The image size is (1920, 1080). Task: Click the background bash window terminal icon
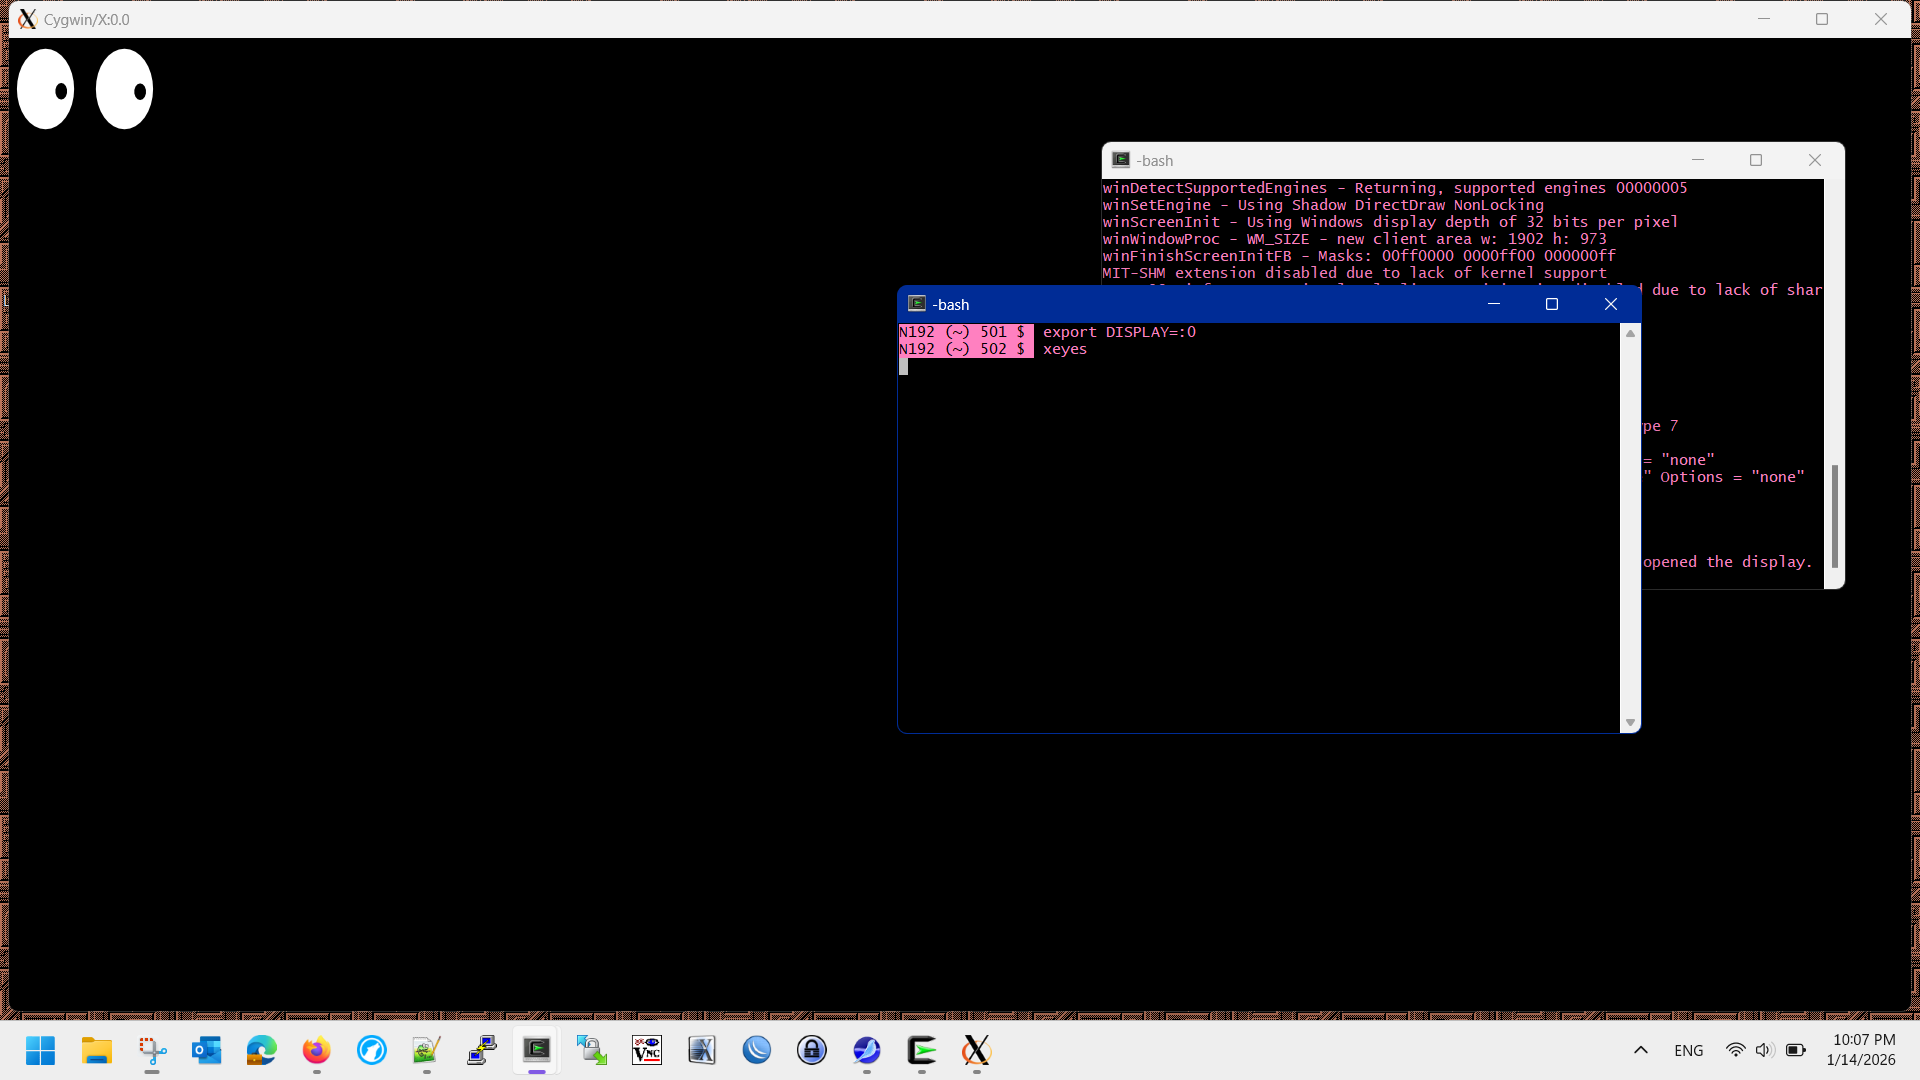[1121, 160]
